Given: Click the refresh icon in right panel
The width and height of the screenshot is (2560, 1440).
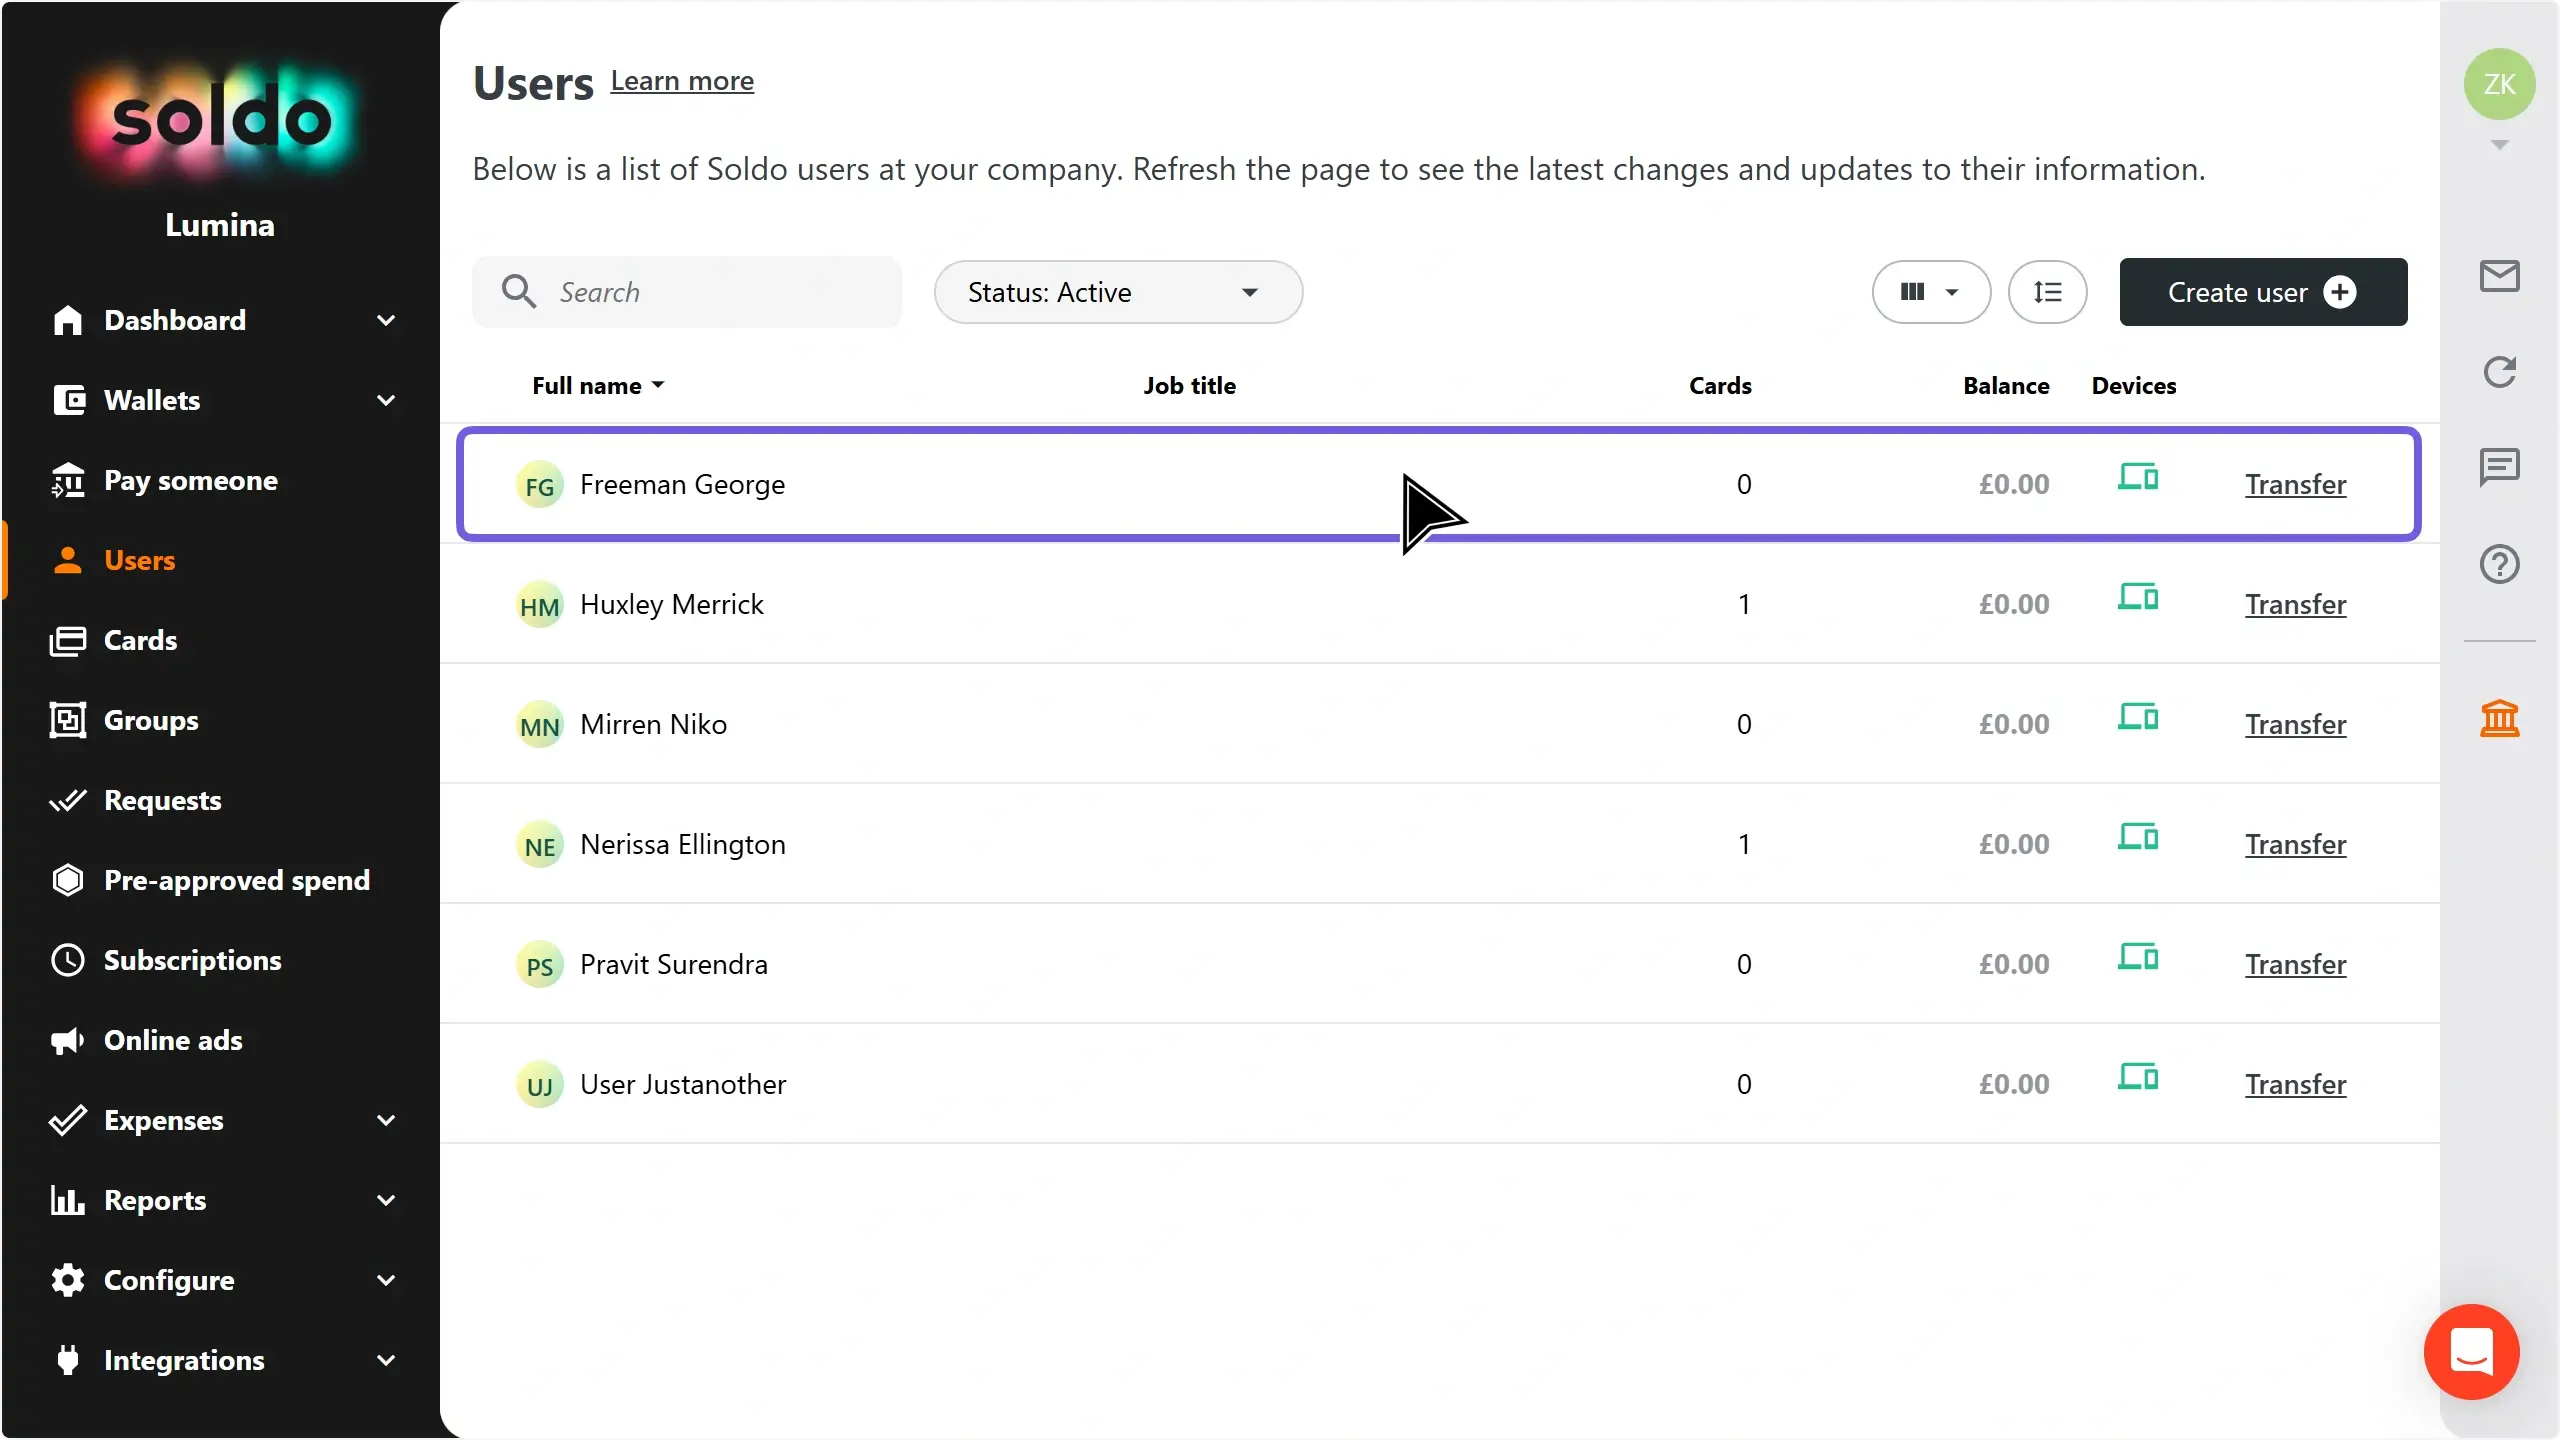Looking at the screenshot, I should coord(2499,372).
